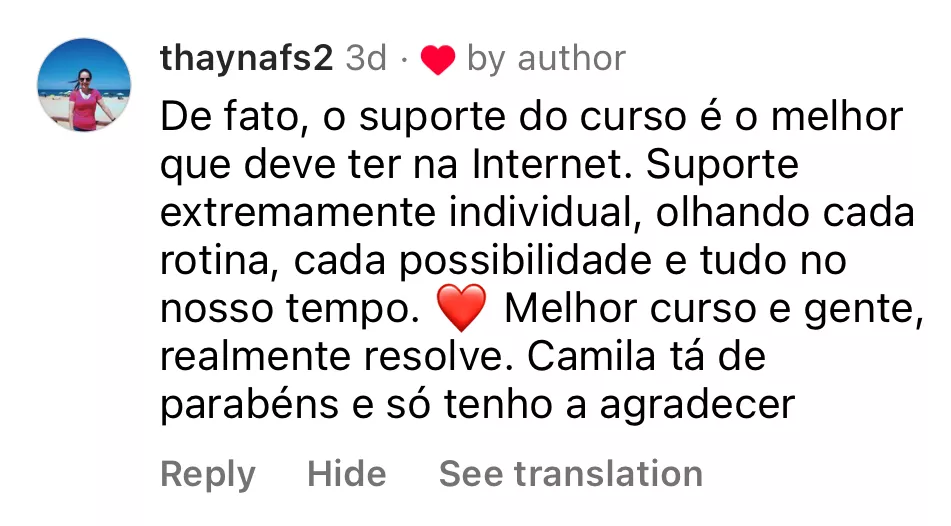Click the 3d timestamp
The height and width of the screenshot is (526, 951).
(366, 59)
